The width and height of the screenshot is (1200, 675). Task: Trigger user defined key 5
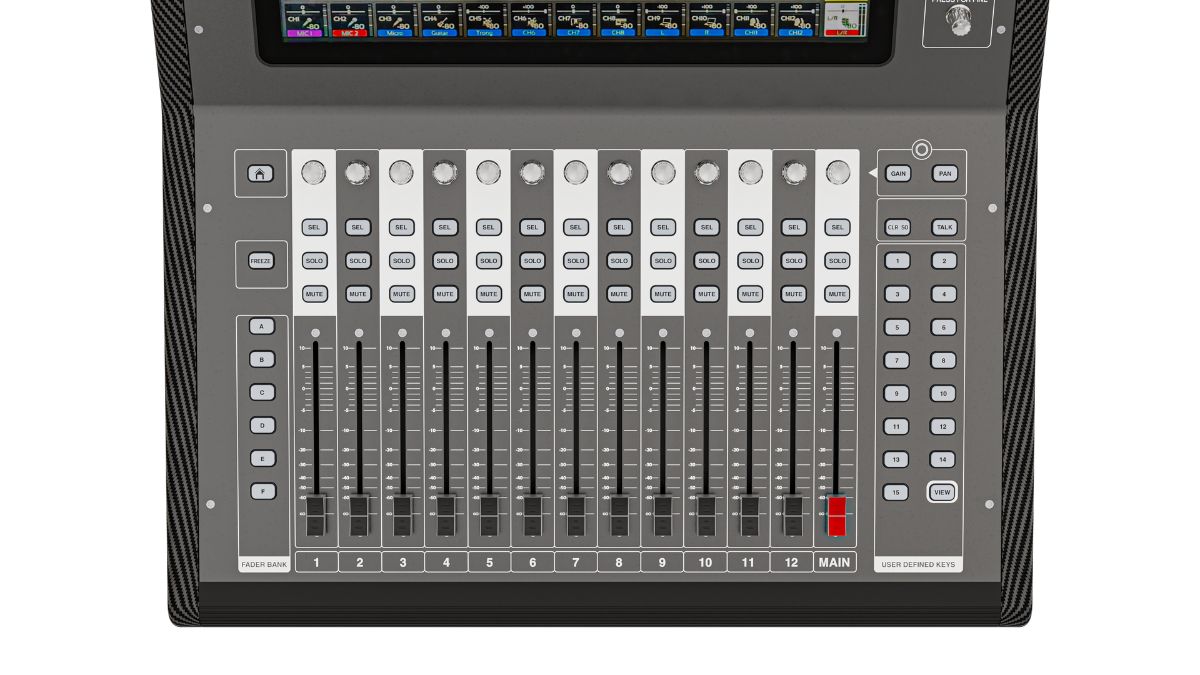pyautogui.click(x=897, y=327)
